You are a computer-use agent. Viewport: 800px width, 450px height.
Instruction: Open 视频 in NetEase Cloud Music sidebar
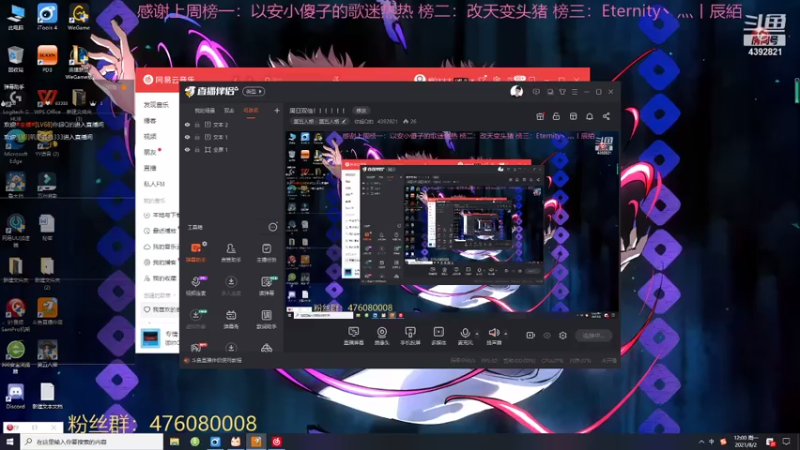[150, 136]
